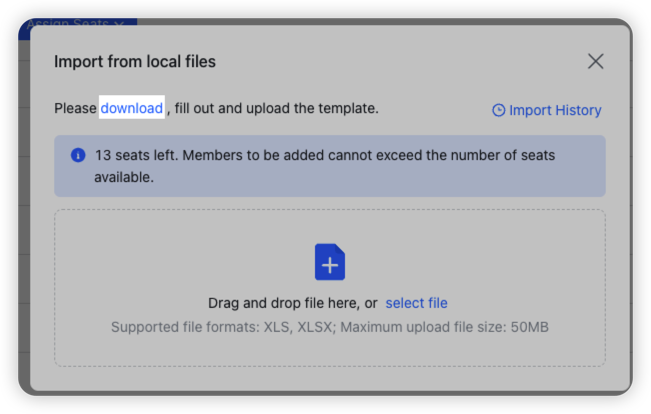Screen dimensions: 651x414
Task: Click the select file link
Action: point(416,303)
